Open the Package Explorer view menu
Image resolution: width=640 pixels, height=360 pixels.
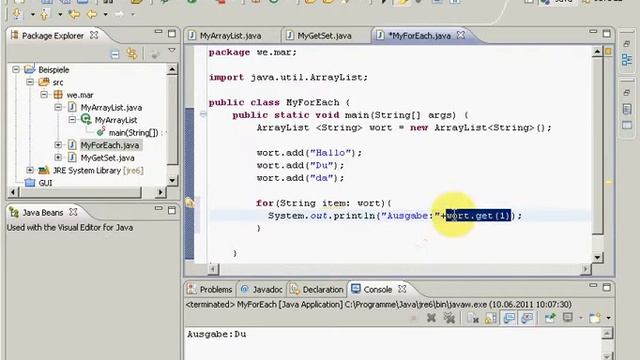coord(172,51)
